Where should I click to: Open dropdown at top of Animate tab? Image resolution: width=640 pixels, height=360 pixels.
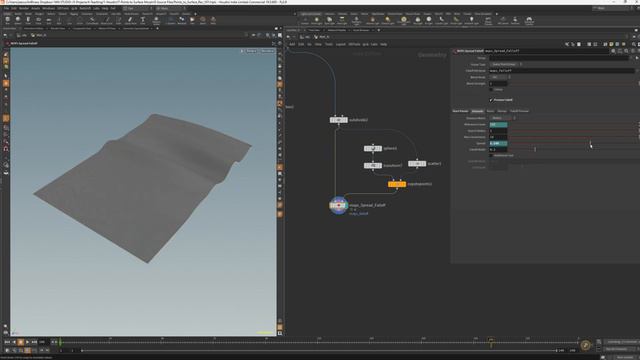pos(502,118)
